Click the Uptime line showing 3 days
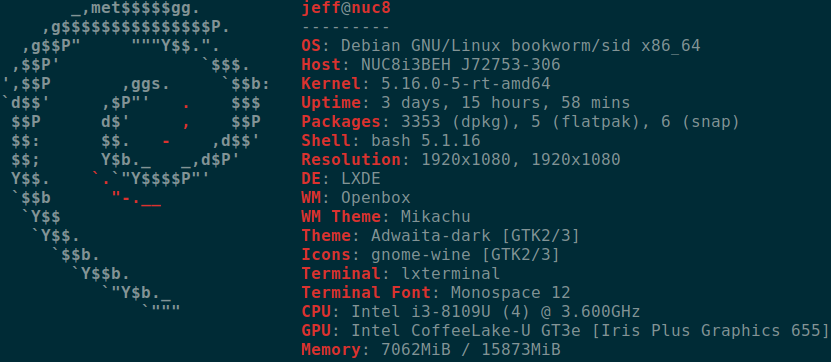Image resolution: width=831 pixels, height=362 pixels. click(x=466, y=103)
